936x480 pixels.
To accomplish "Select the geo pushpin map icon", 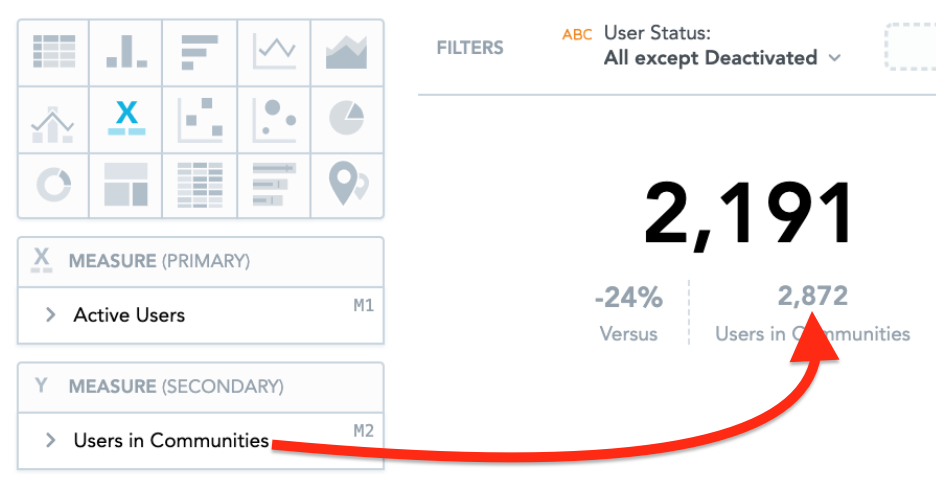I will click(347, 185).
